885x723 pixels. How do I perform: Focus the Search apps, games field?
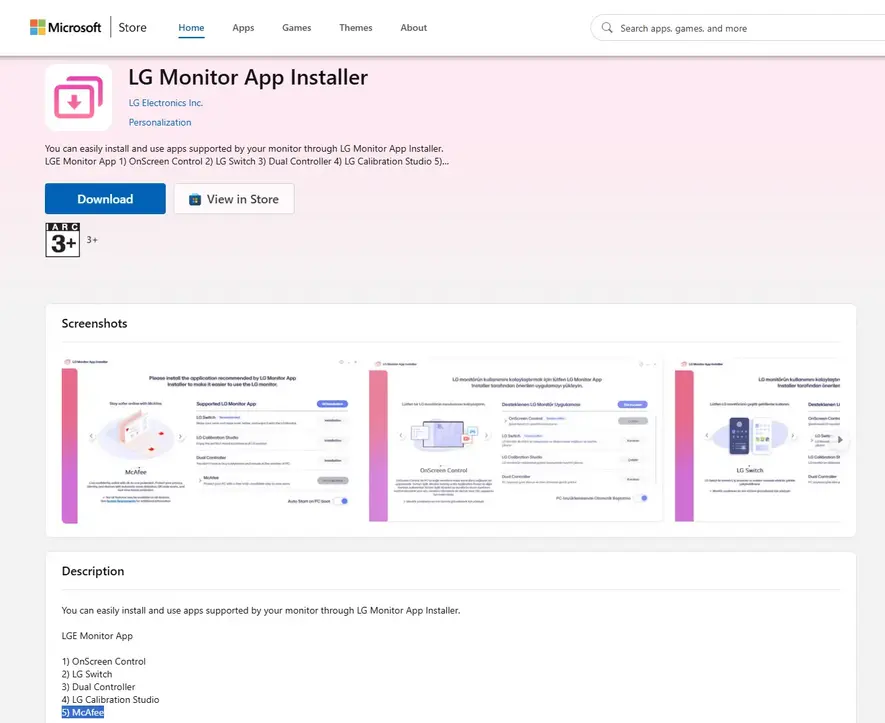pyautogui.click(x=739, y=28)
